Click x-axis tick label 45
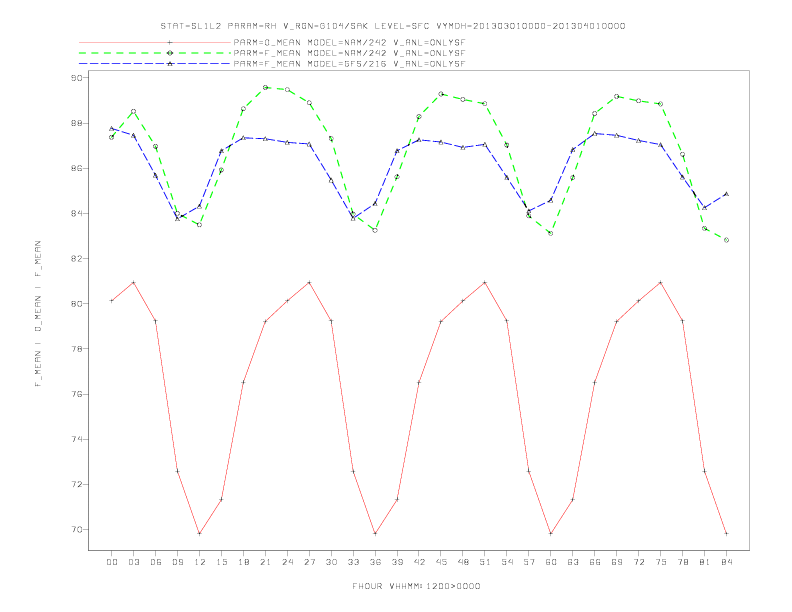Viewport: 792px width, 612px height. click(441, 562)
